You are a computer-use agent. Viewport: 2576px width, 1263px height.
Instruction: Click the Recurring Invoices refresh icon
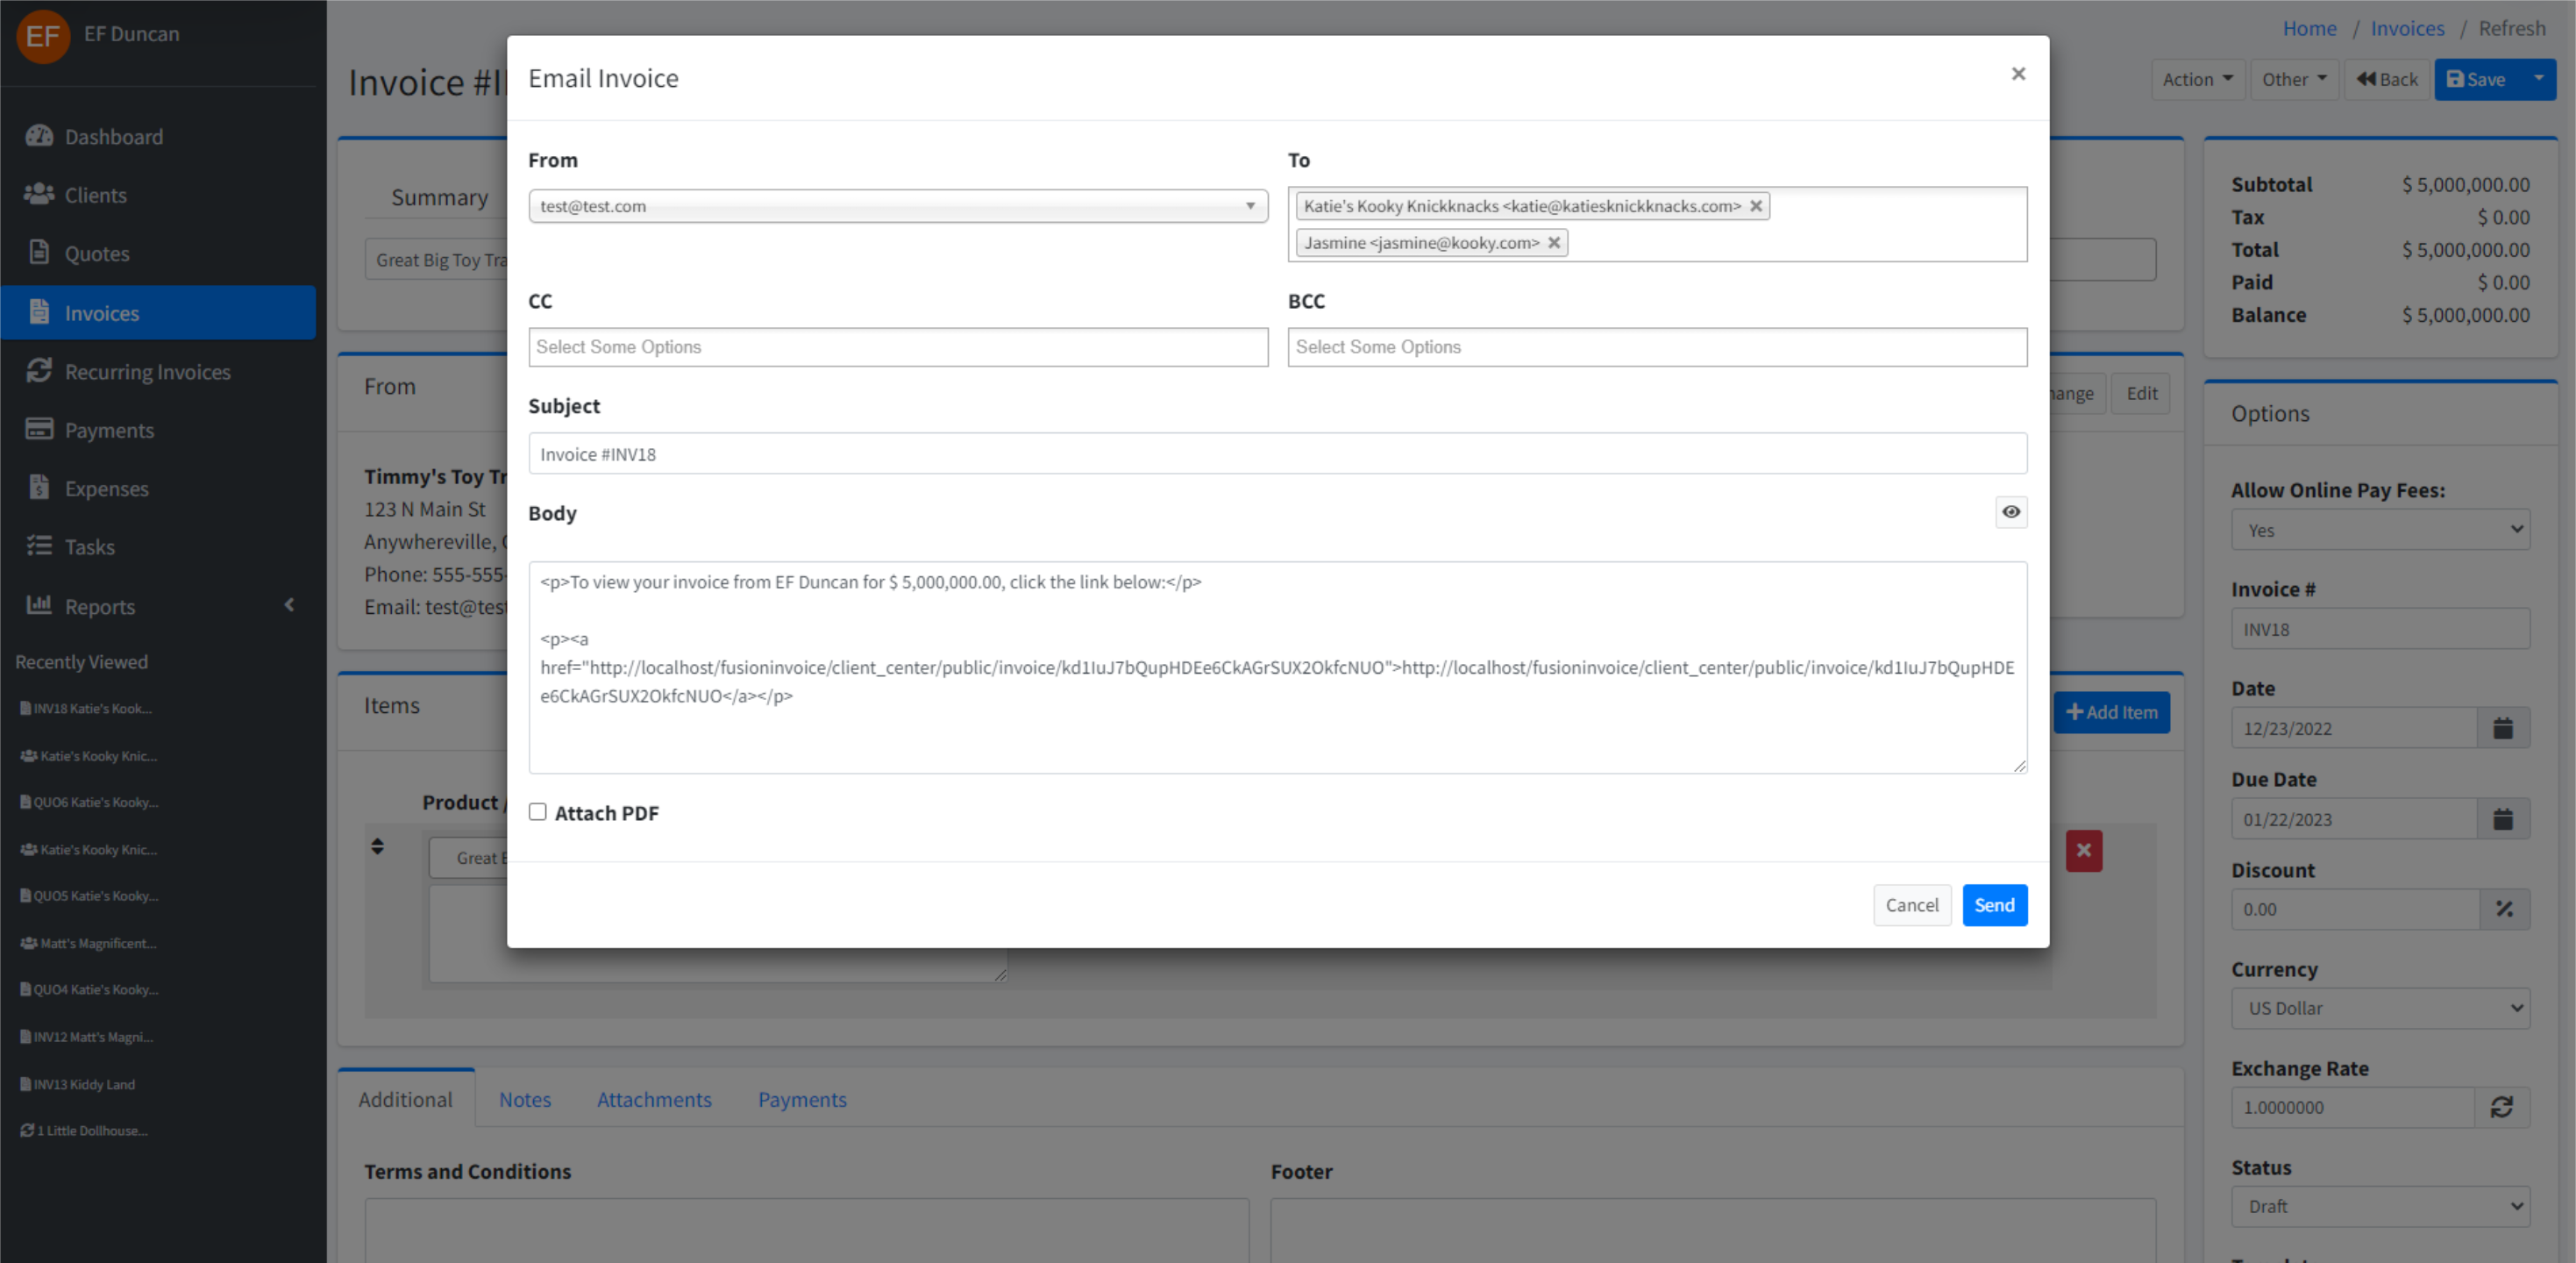(x=39, y=371)
